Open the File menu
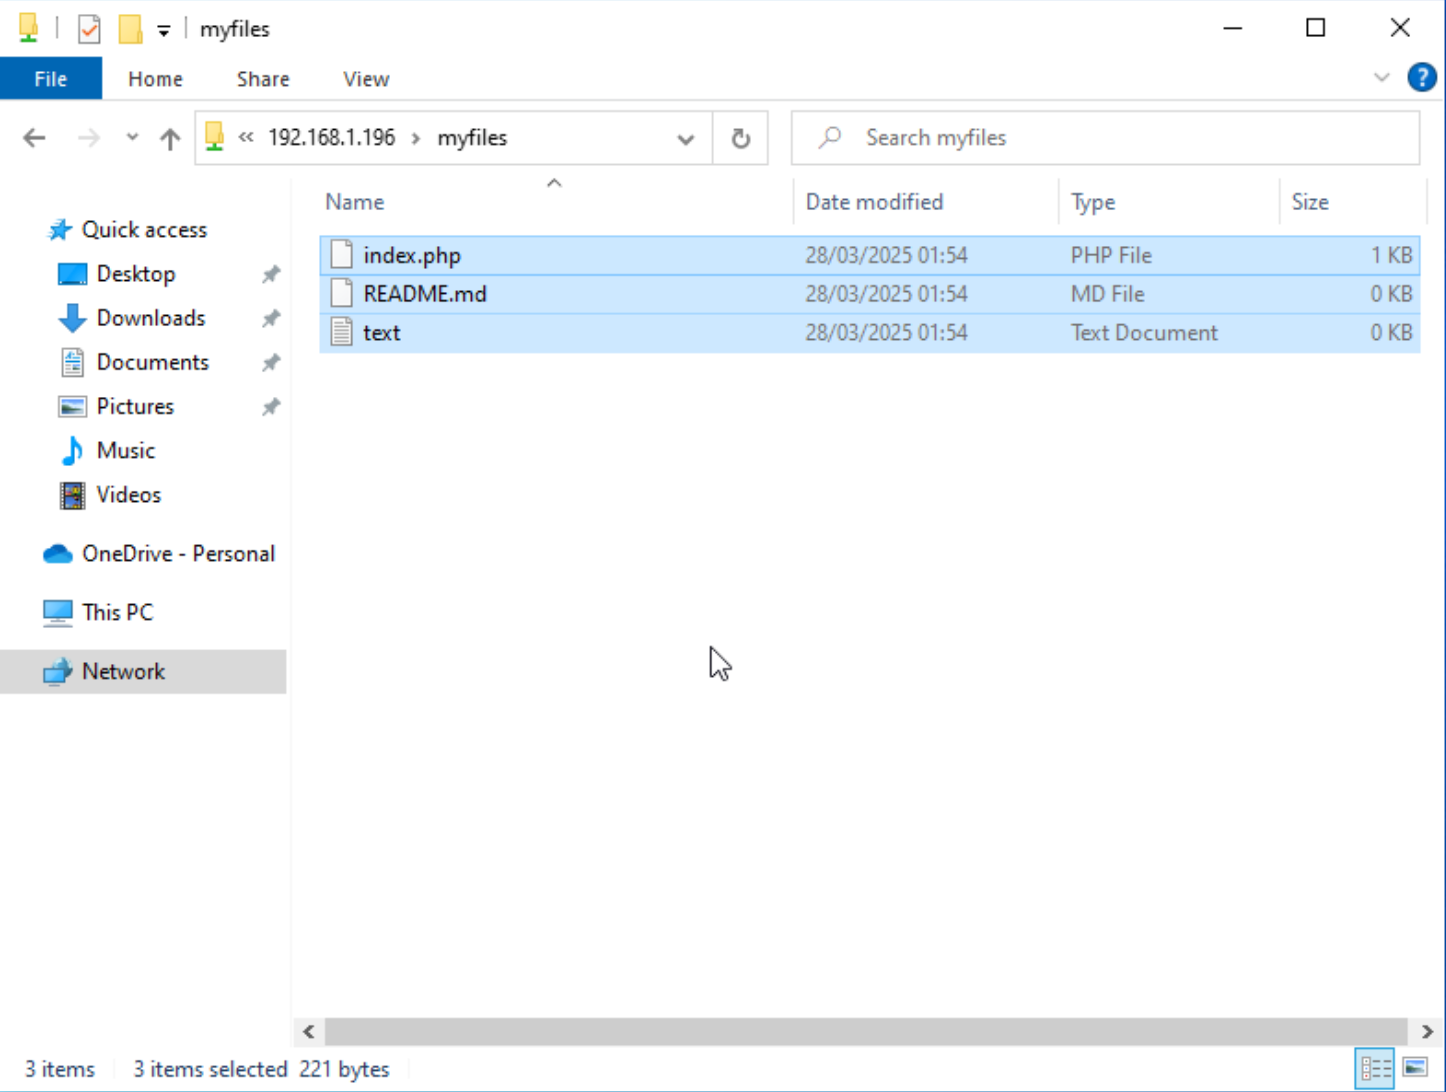Viewport: 1446px width, 1092px height. (x=50, y=77)
